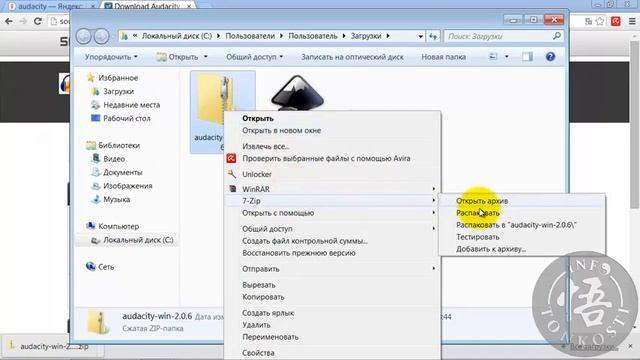Switch to Download Audacity Chrome tab
The height and width of the screenshot is (360, 640).
click(148, 6)
